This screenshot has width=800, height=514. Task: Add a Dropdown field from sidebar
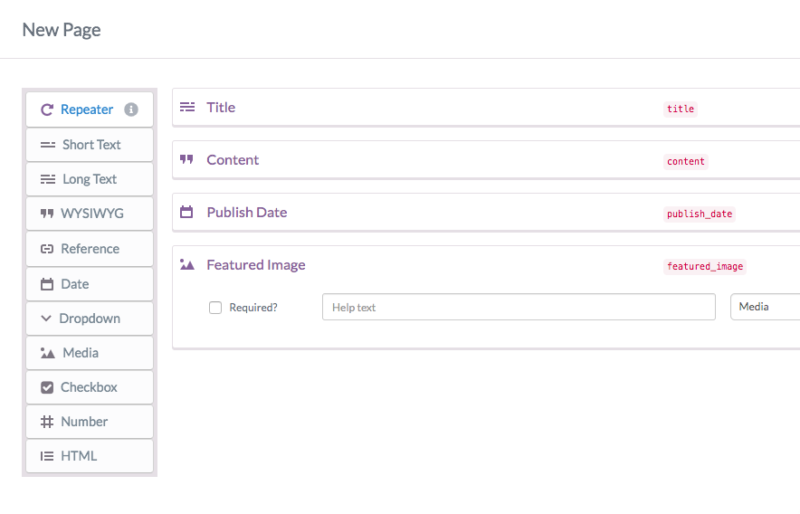pyautogui.click(x=89, y=319)
